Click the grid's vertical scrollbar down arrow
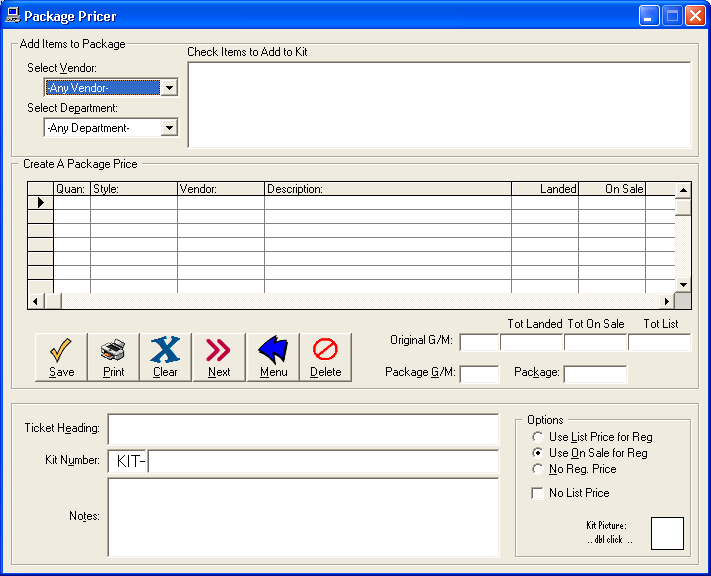Viewport: 711px width, 576px height. click(x=683, y=285)
